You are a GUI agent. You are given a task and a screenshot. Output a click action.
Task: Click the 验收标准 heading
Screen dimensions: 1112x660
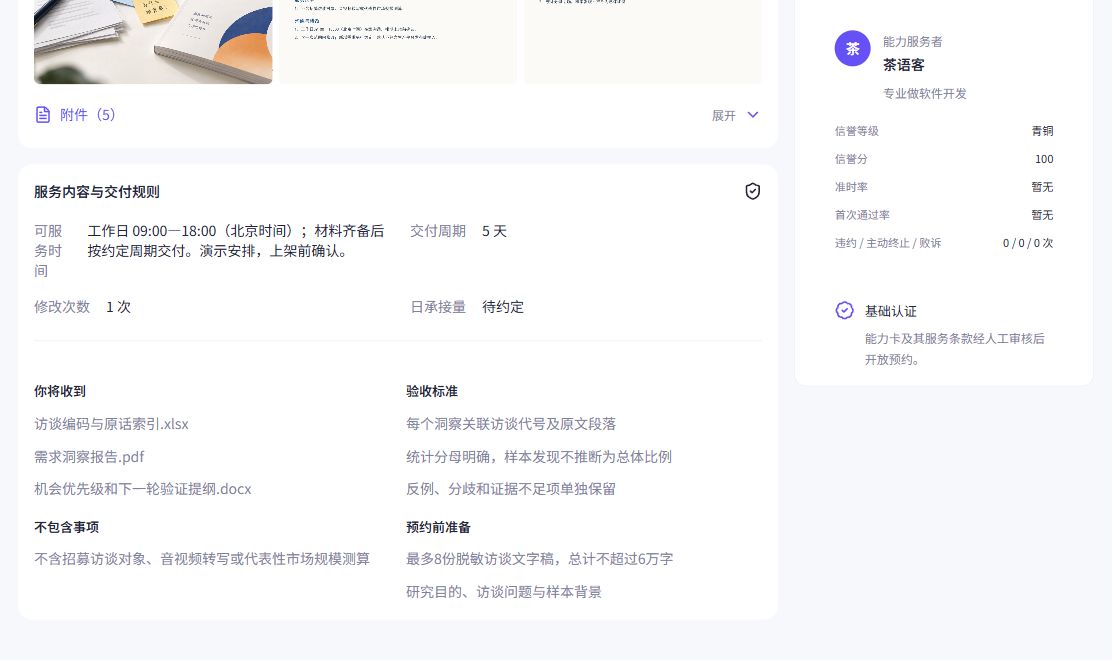pyautogui.click(x=432, y=391)
